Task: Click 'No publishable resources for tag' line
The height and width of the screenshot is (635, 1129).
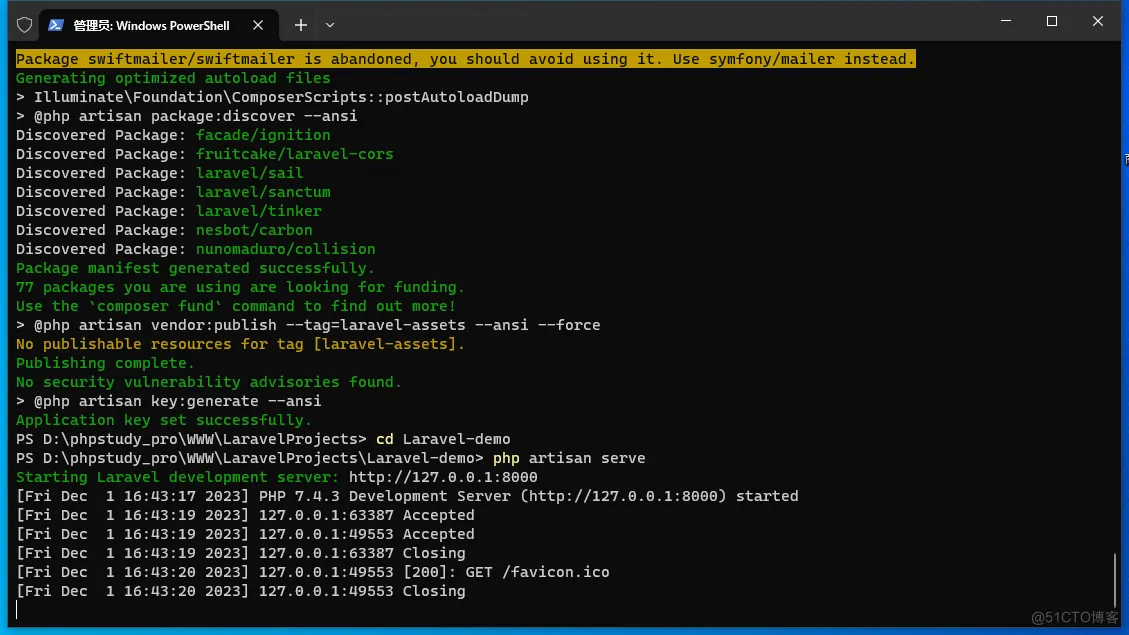Action: click(240, 344)
